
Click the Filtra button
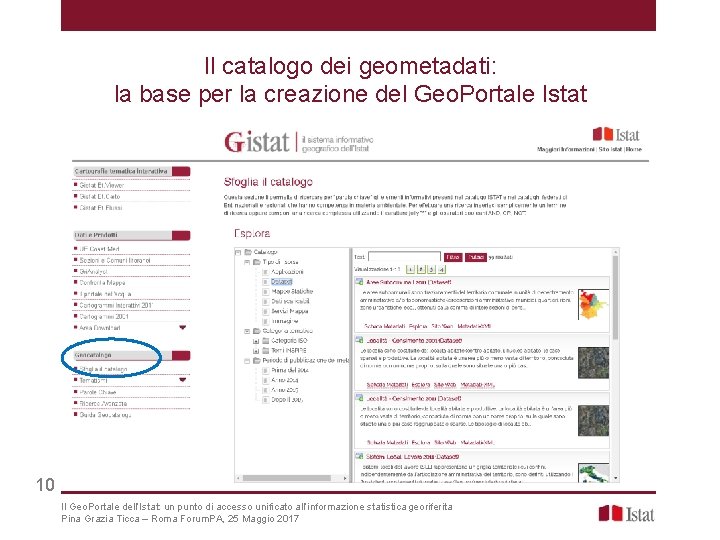(453, 257)
